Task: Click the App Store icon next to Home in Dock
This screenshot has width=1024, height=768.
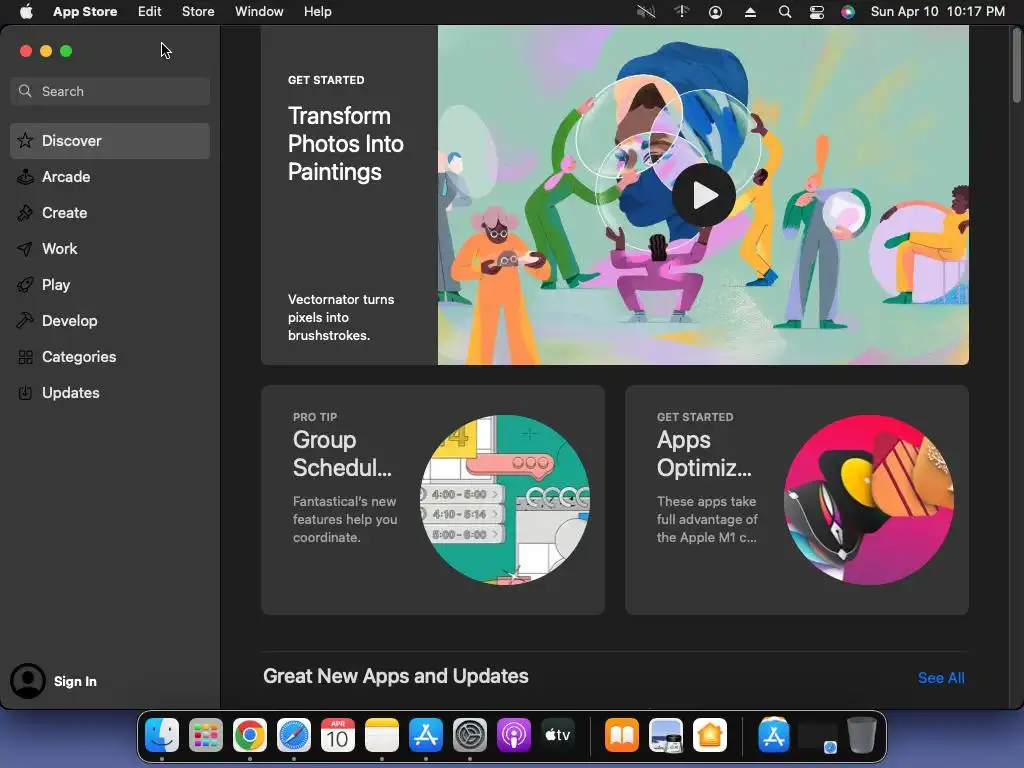Action: [774, 735]
